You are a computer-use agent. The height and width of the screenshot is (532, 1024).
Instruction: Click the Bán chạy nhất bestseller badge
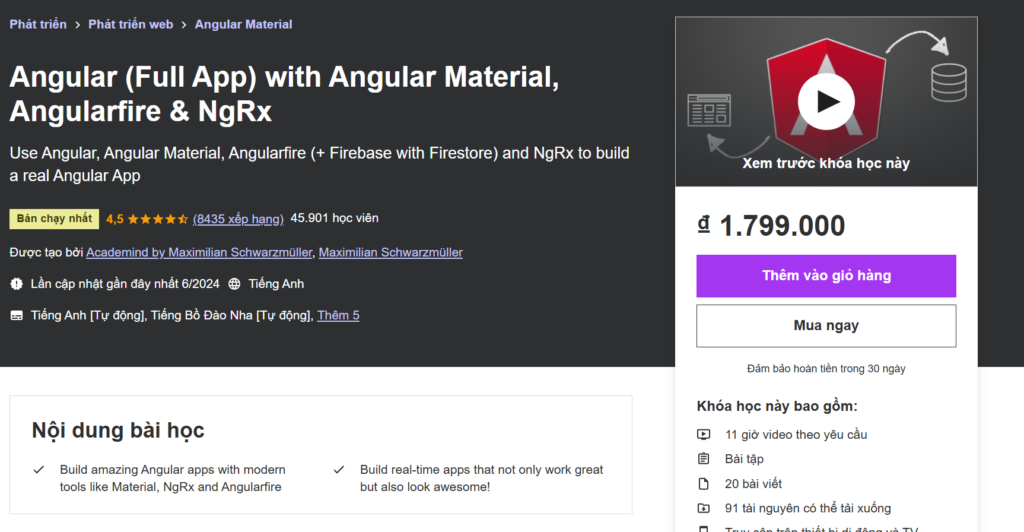pyautogui.click(x=54, y=219)
